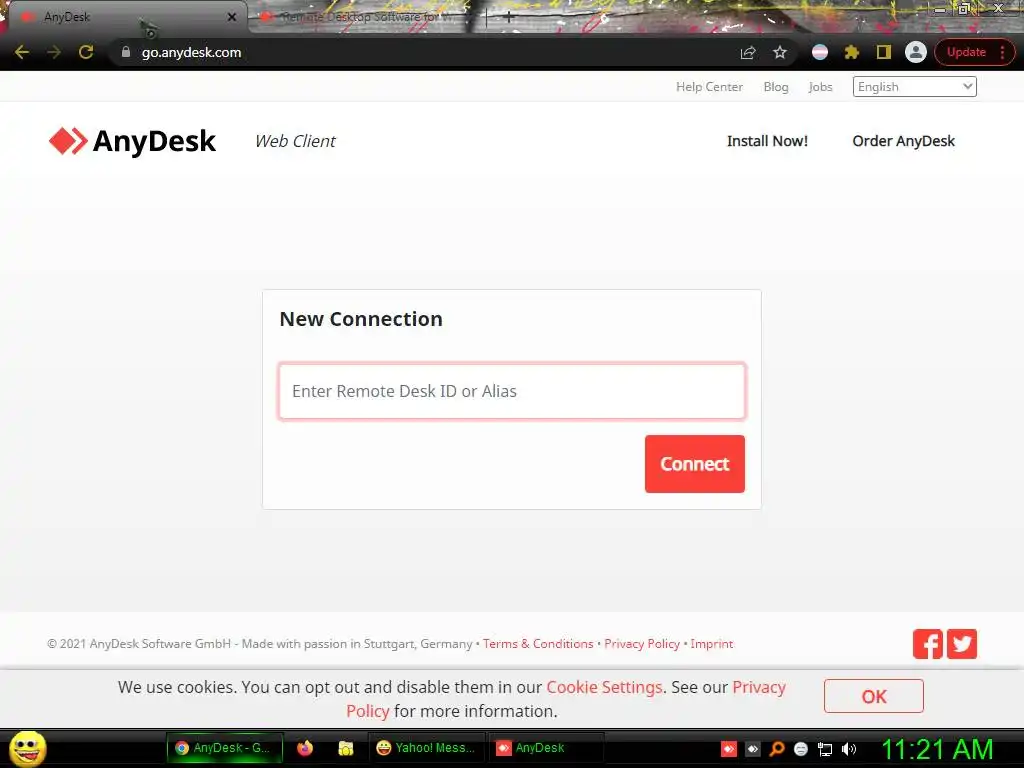The height and width of the screenshot is (768, 1024).
Task: Open AnyDesk's Facebook page icon
Action: pos(927,644)
